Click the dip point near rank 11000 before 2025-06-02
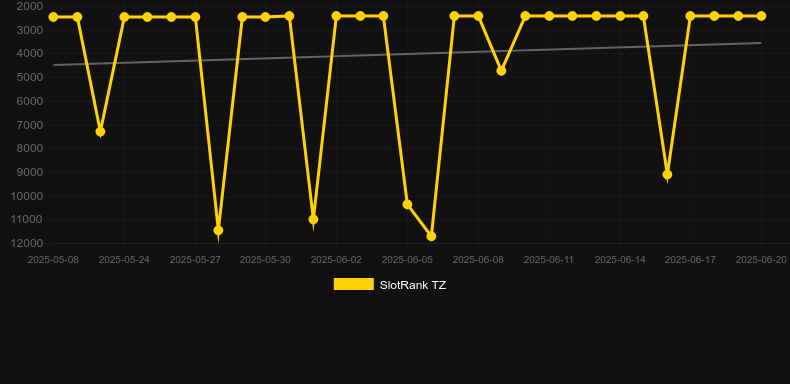This screenshot has height=384, width=790. coord(313,219)
